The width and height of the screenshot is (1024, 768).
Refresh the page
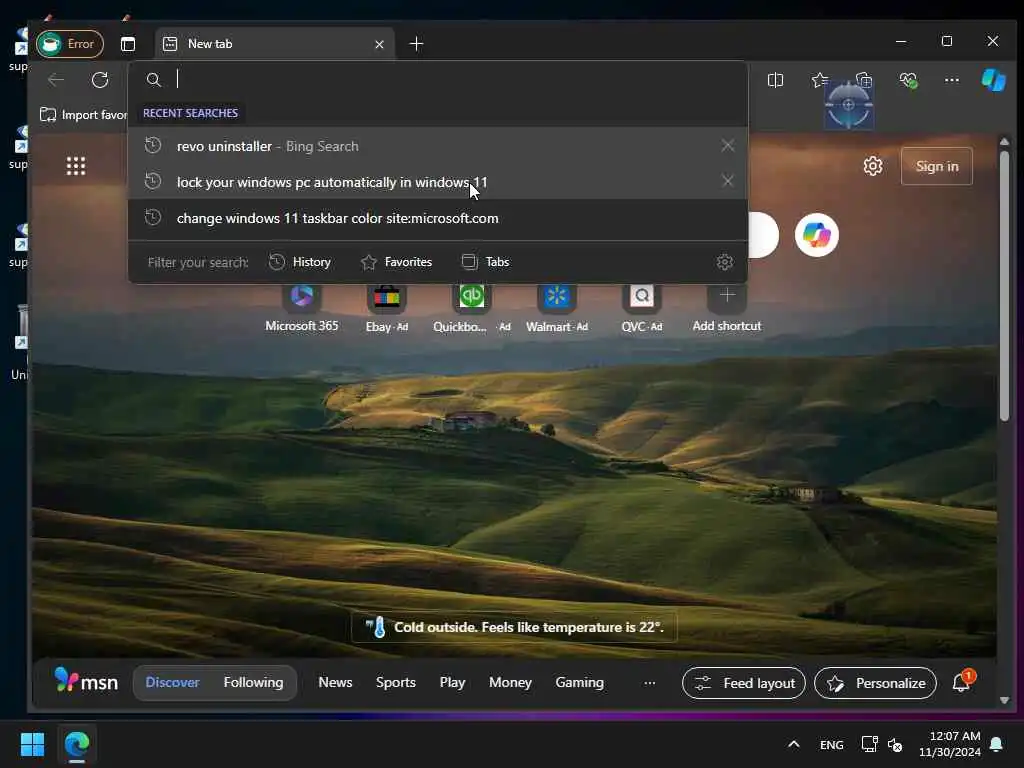[x=100, y=80]
